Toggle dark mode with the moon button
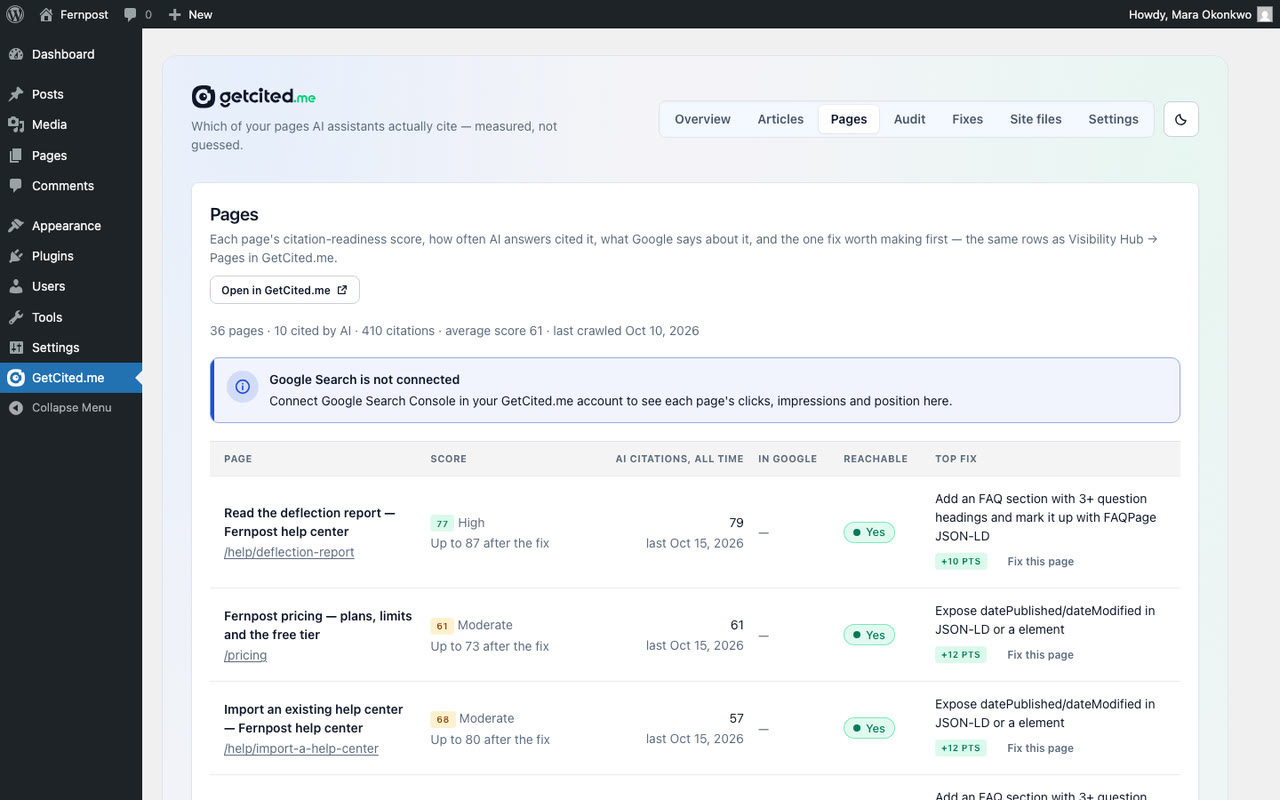Viewport: 1280px width, 800px height. click(x=1181, y=119)
